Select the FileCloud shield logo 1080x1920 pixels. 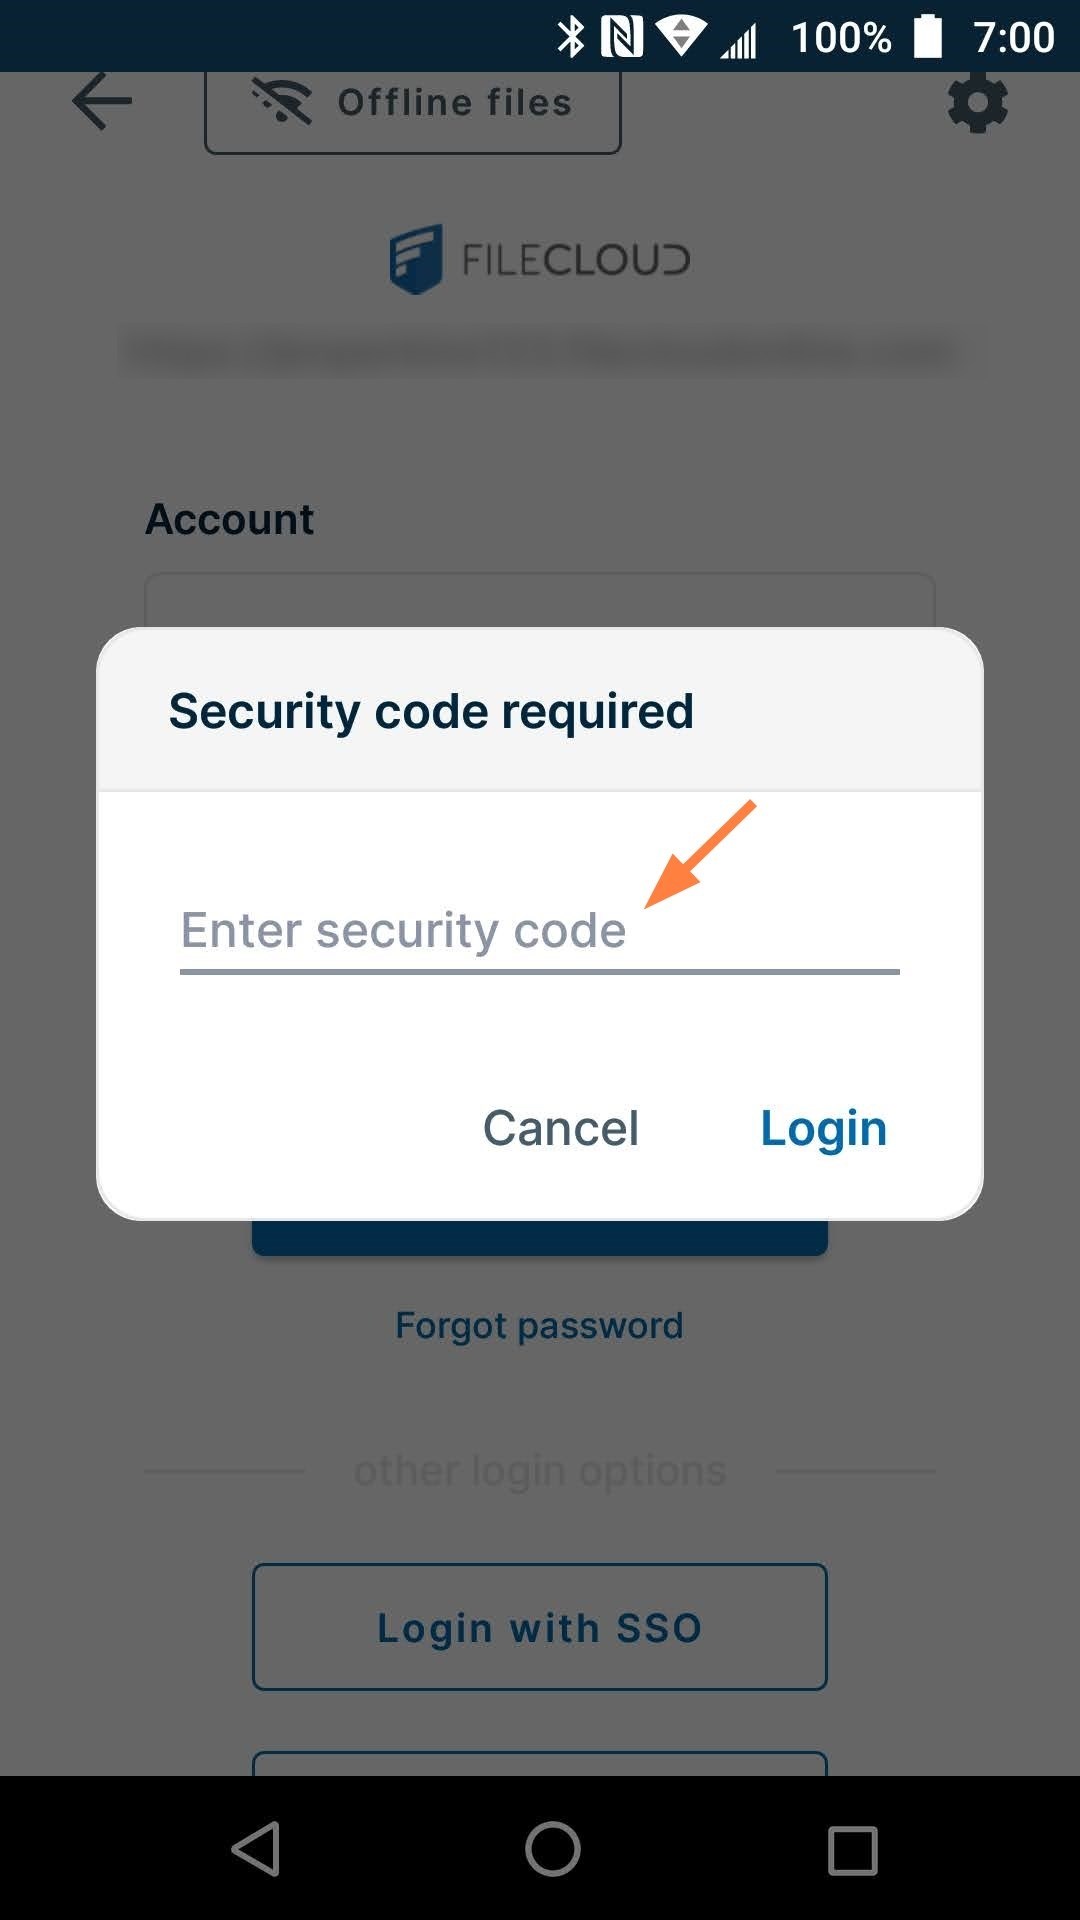(x=417, y=257)
